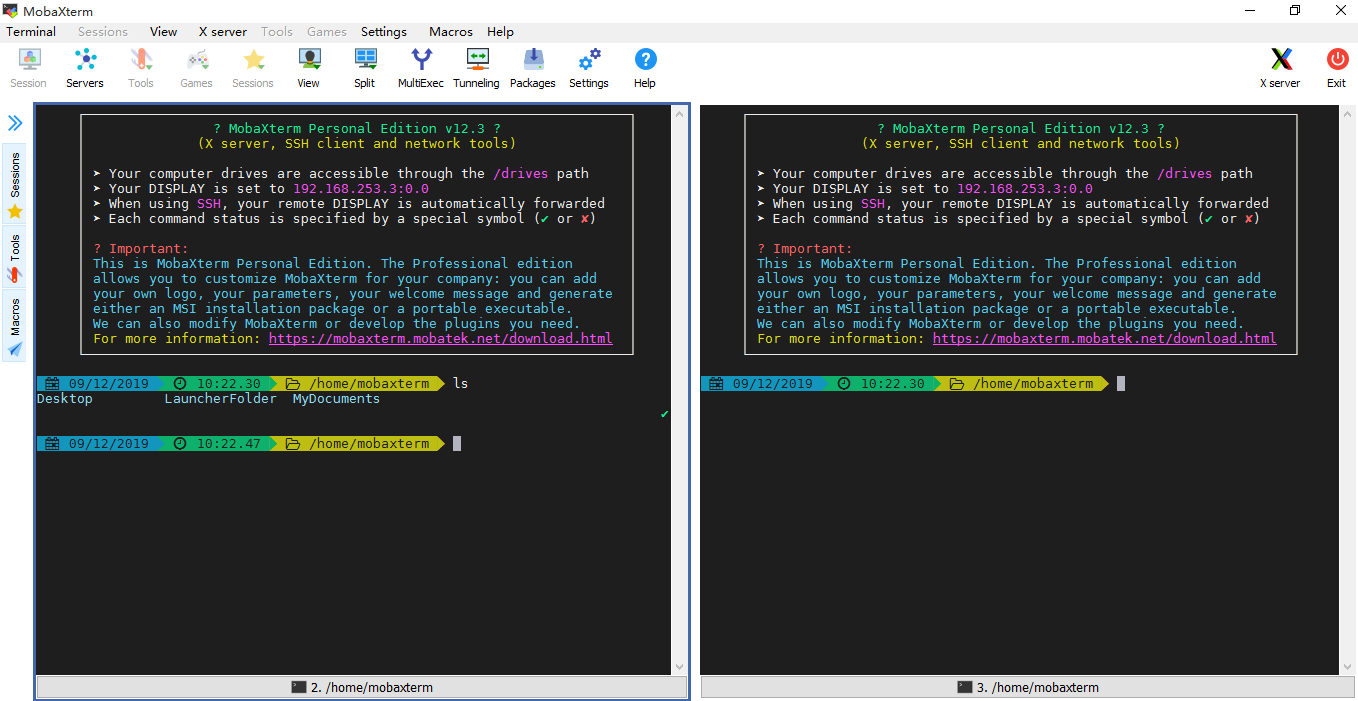Image resolution: width=1358 pixels, height=701 pixels.
Task: Open the Packages manager icon
Action: point(533,68)
